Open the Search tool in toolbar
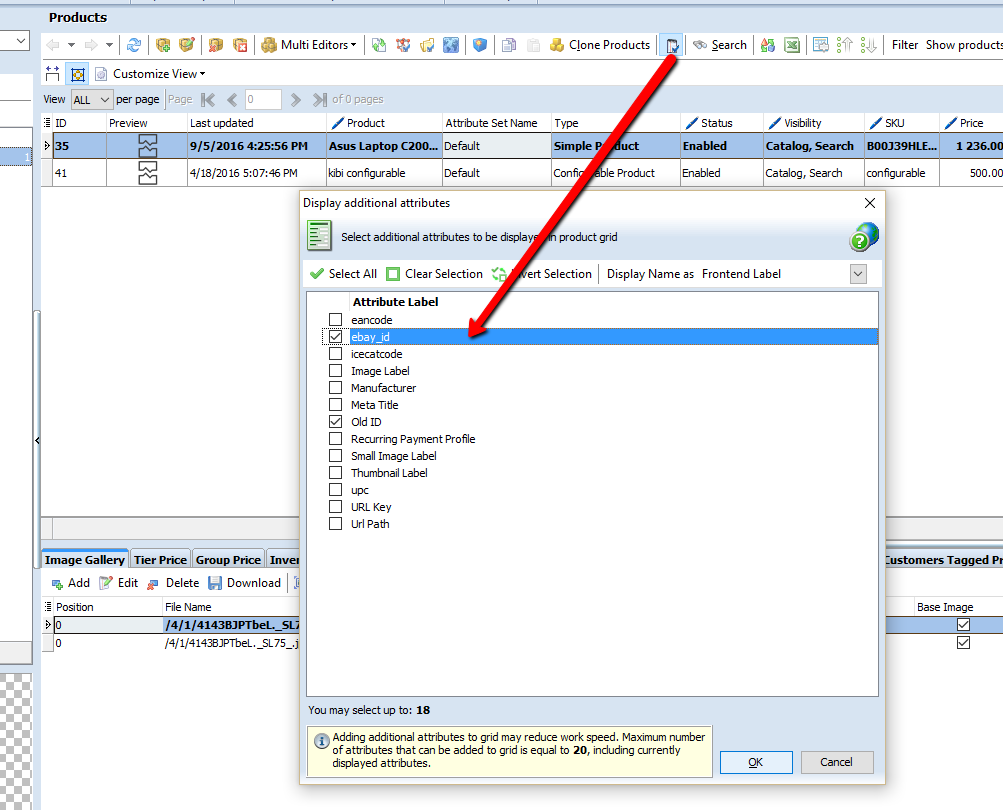Screen dimensions: 1003x810 pyautogui.click(x=720, y=45)
